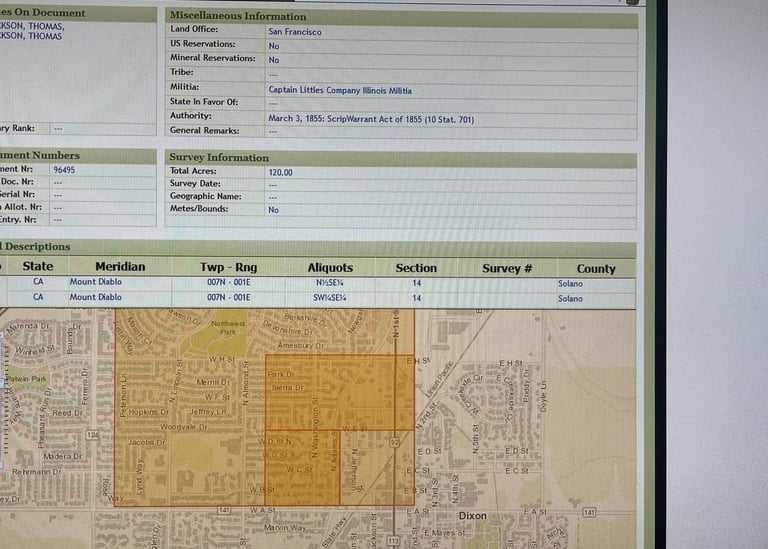This screenshot has height=549, width=768.
Task: Click the Northwest Park label on the map
Action: (x=228, y=328)
